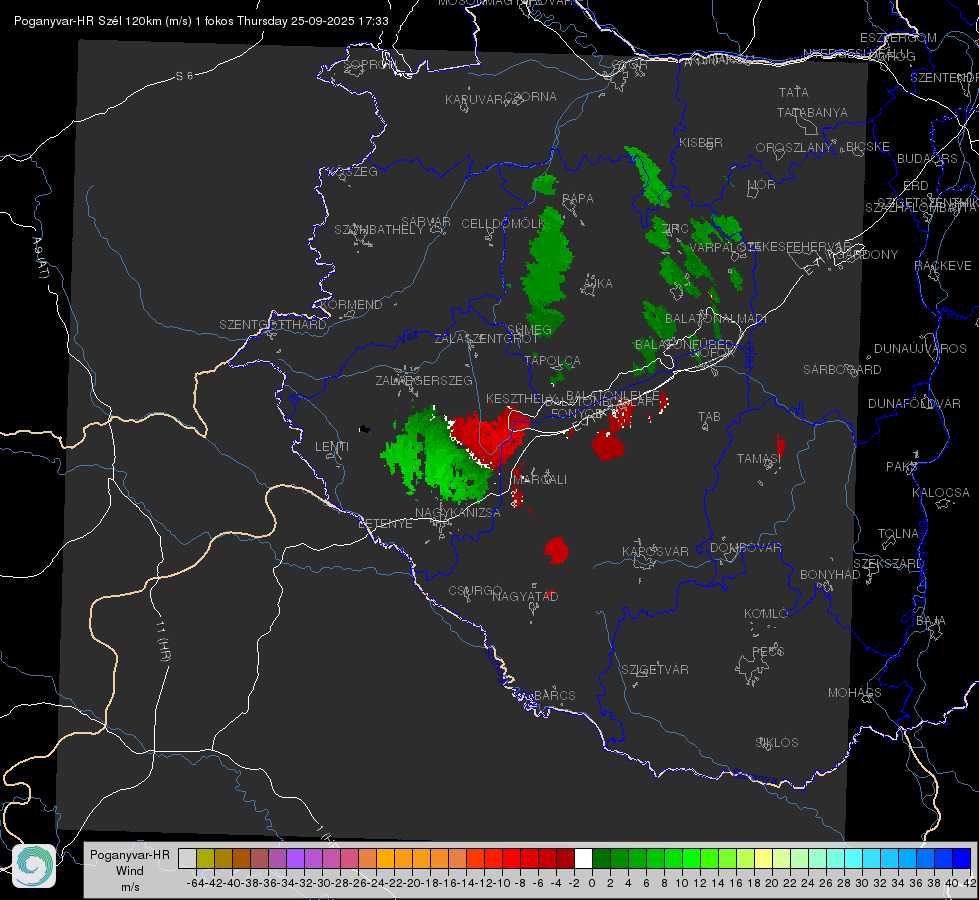Click the MÓR town label
The height and width of the screenshot is (900, 979).
(762, 185)
